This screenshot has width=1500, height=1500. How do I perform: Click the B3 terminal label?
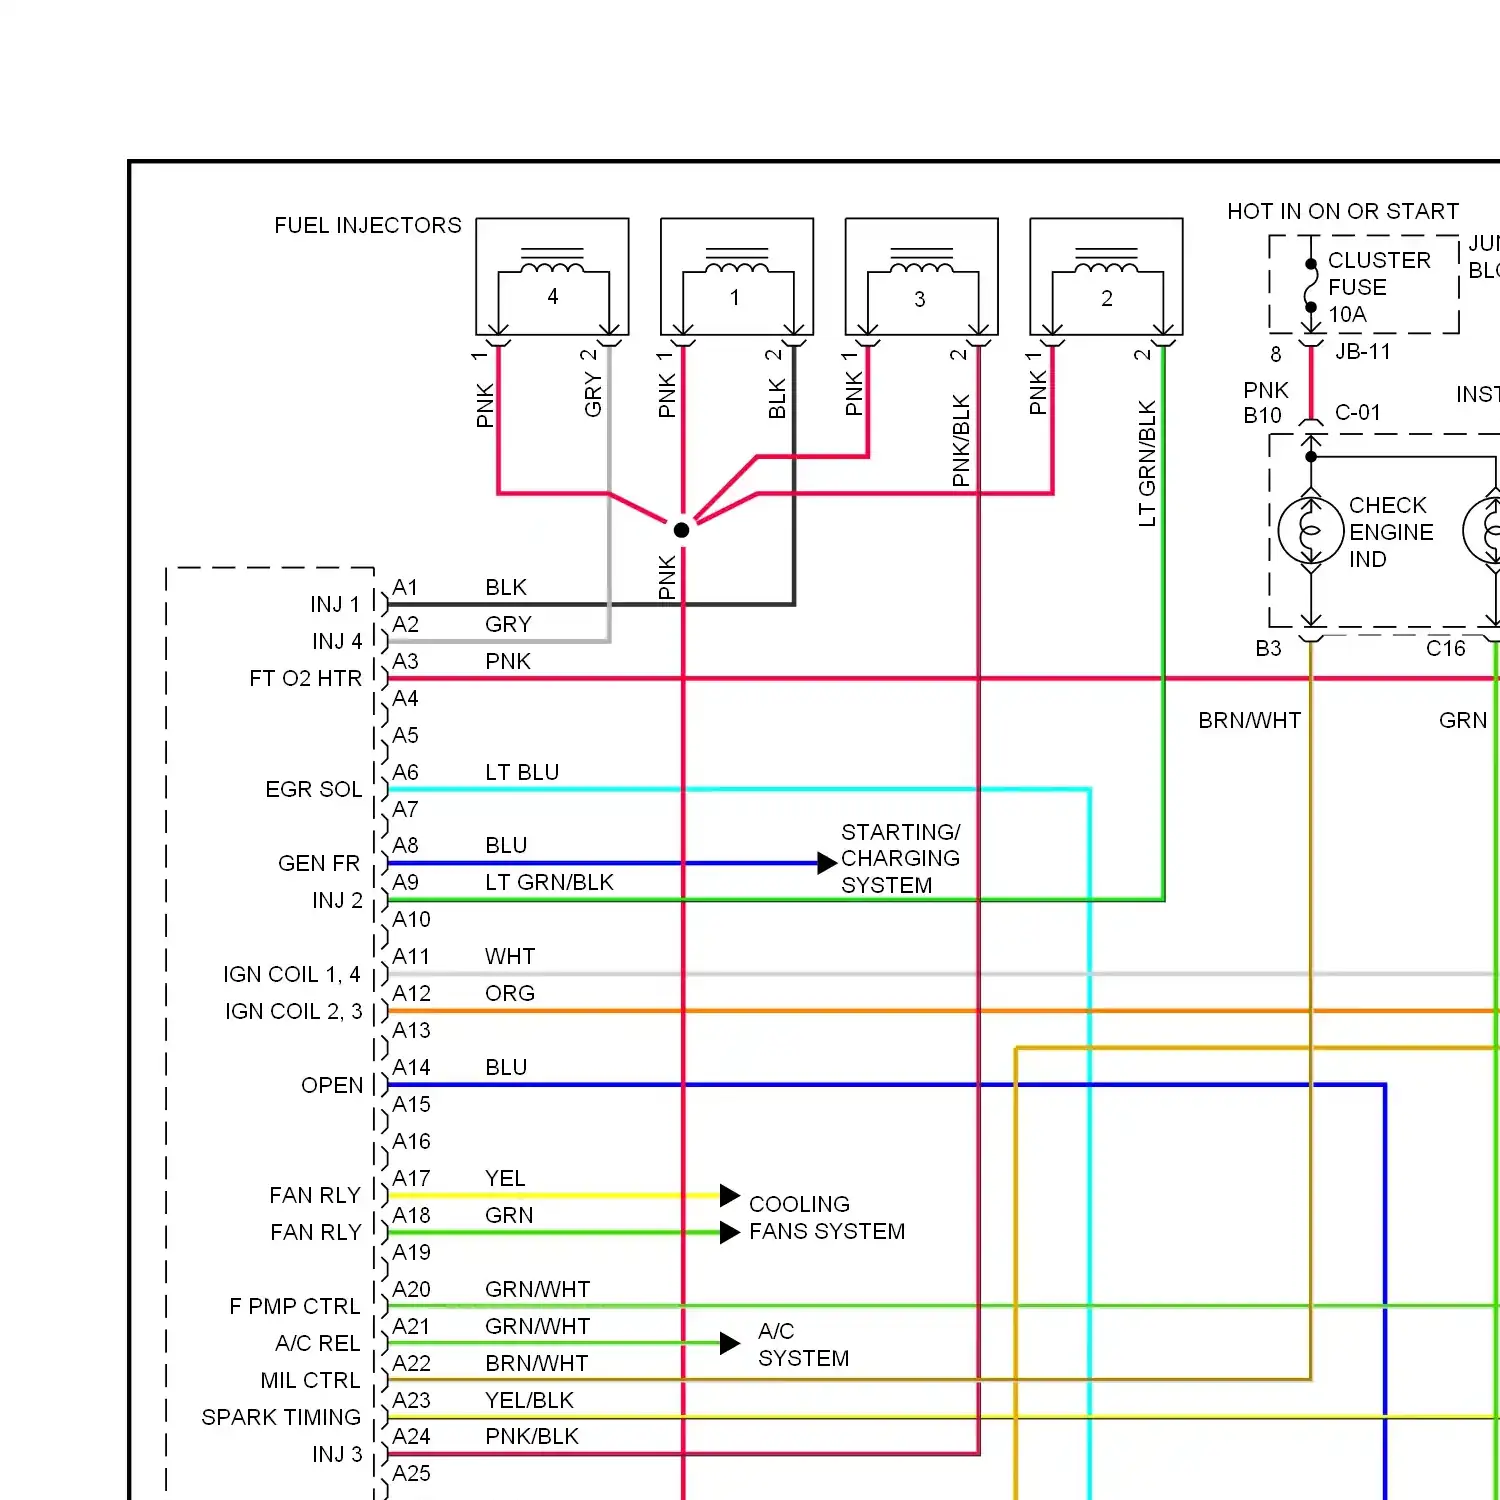[1268, 648]
